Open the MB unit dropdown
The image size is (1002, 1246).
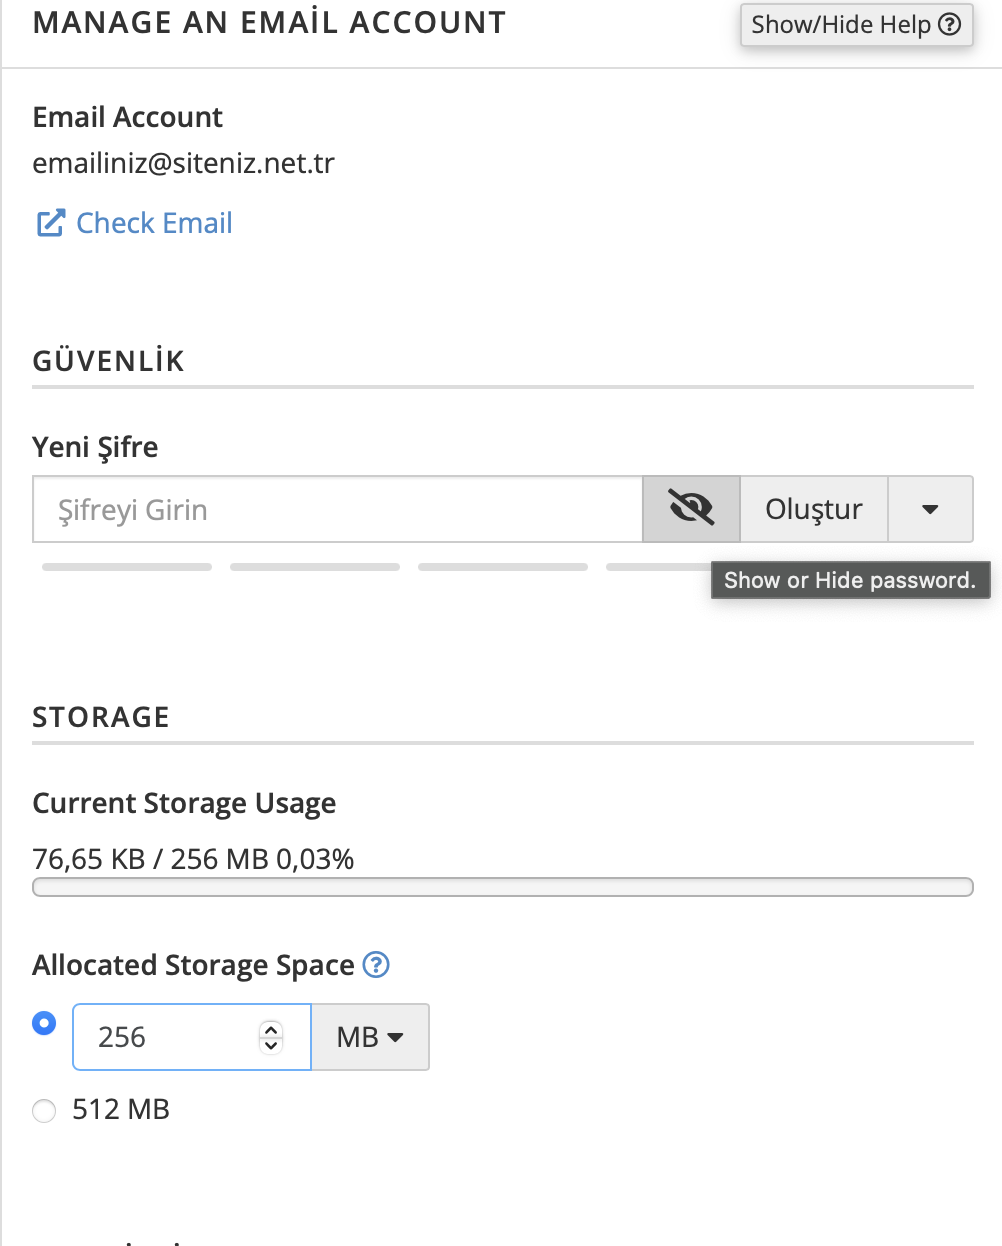370,1037
